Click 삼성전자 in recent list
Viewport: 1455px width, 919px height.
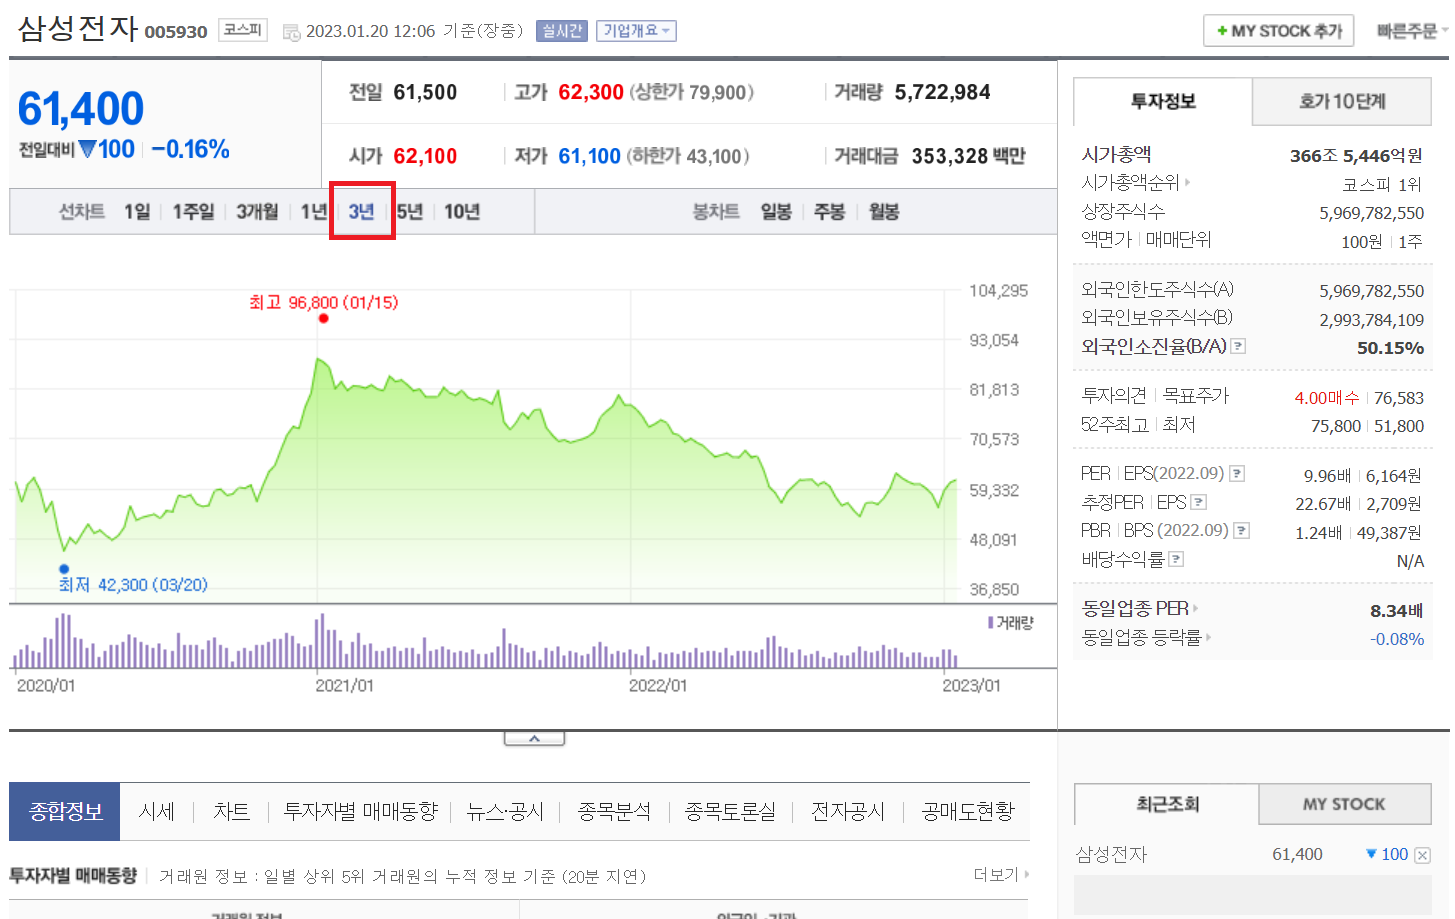pos(1111,854)
